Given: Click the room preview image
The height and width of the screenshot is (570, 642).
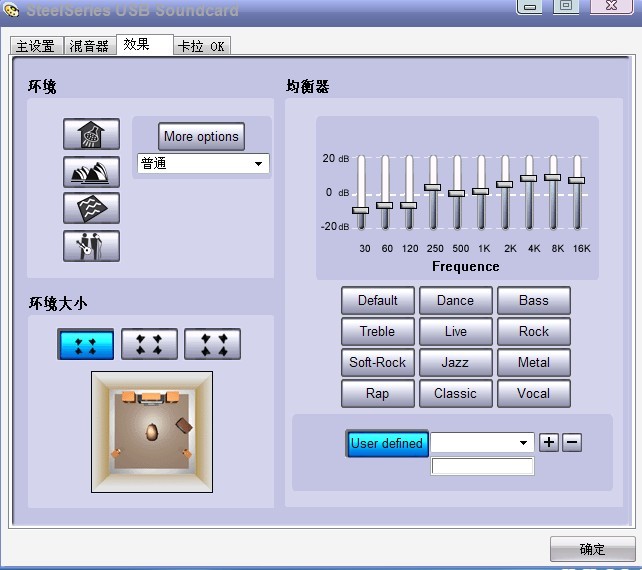Looking at the screenshot, I should point(151,432).
